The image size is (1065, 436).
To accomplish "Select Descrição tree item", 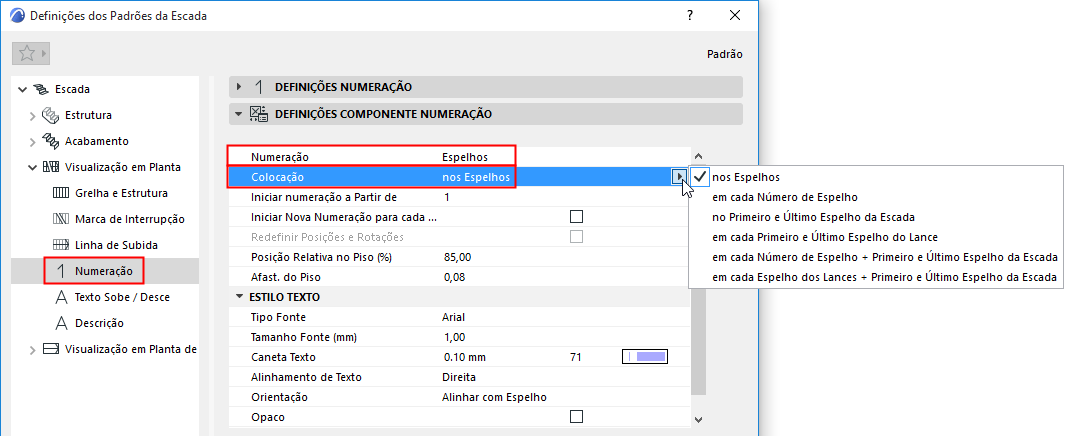I will [x=99, y=323].
